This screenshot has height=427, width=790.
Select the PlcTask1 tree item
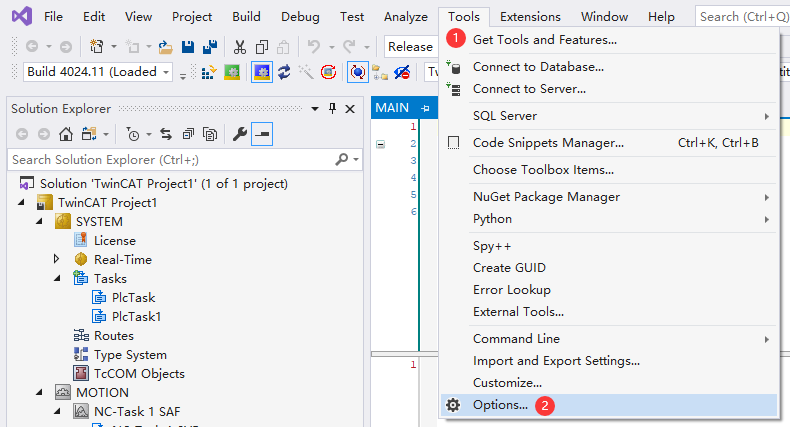click(x=137, y=317)
